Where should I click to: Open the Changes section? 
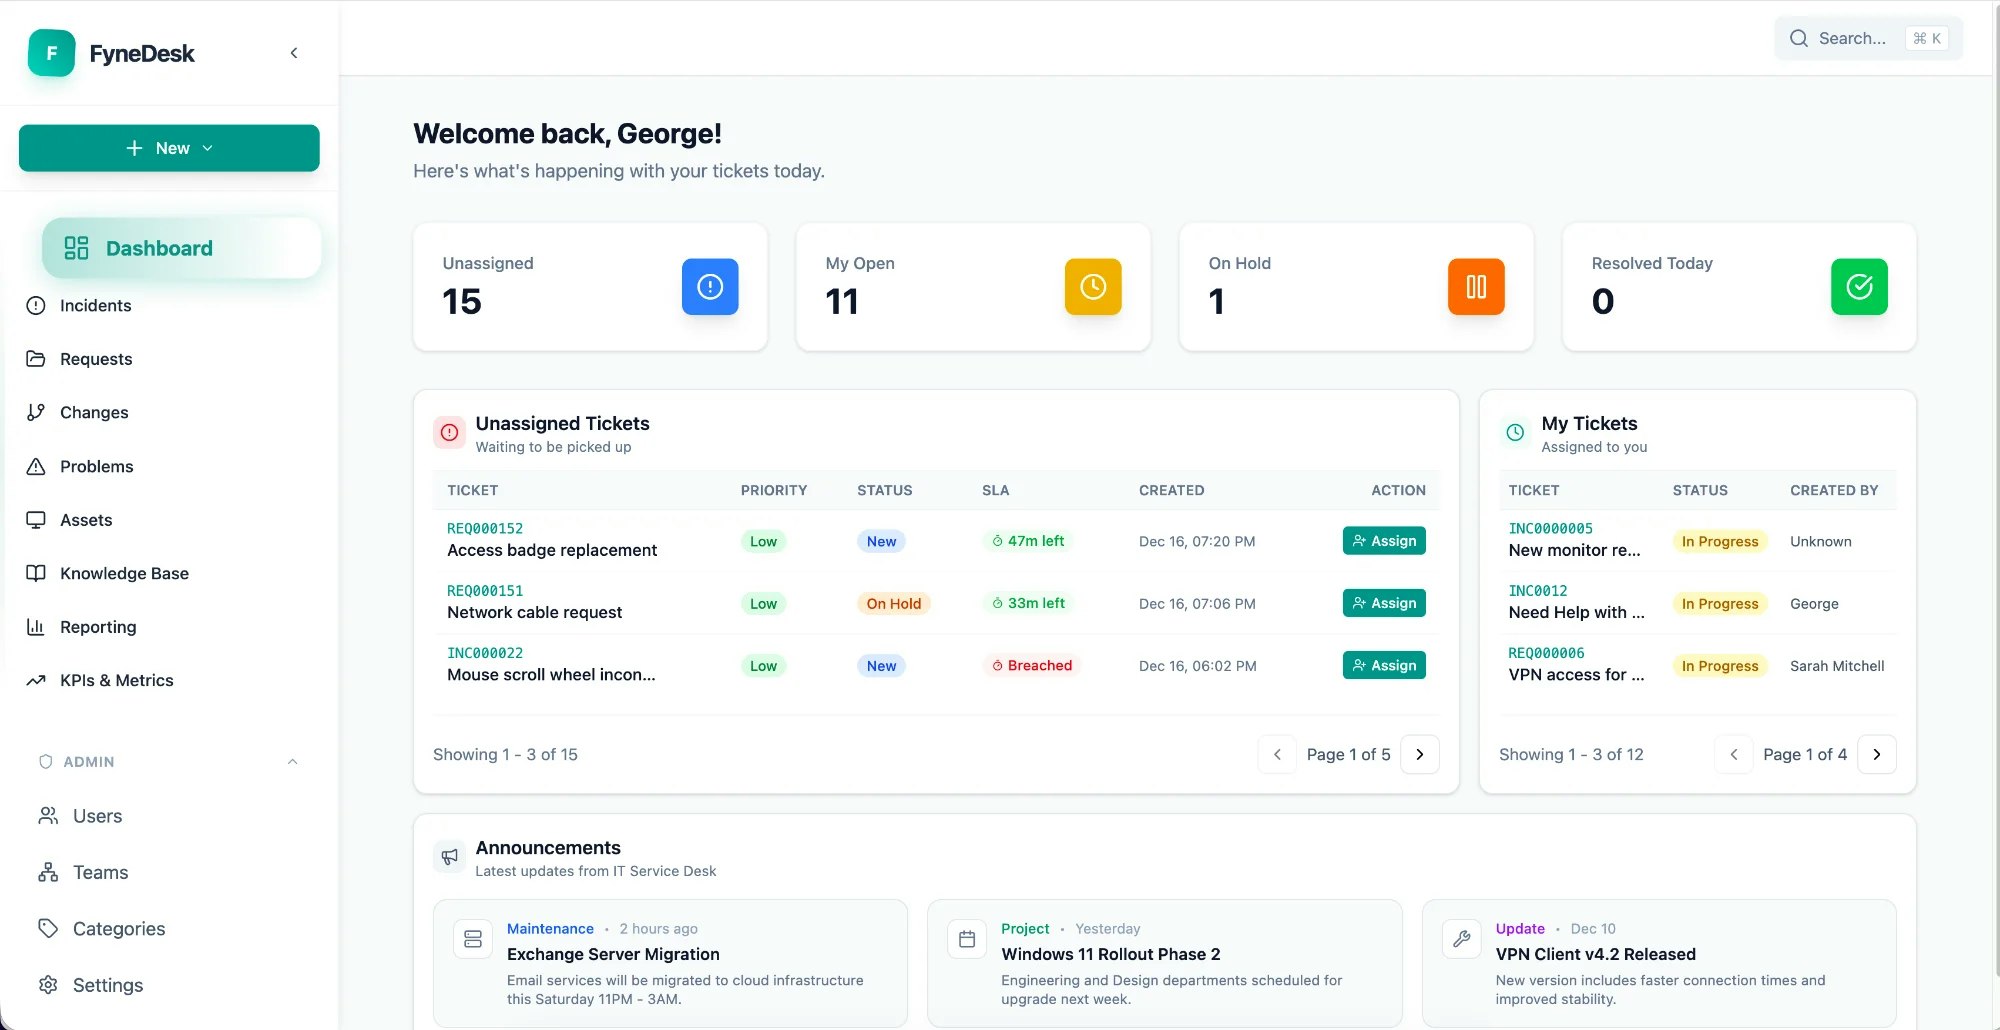tap(93, 412)
